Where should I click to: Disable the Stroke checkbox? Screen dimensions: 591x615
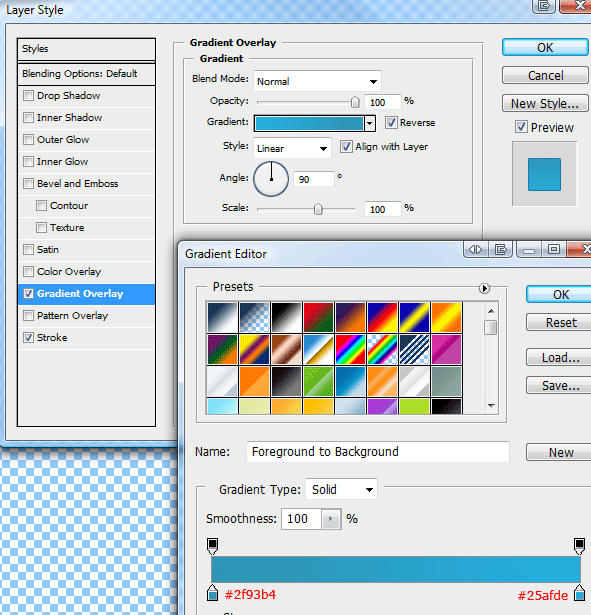point(28,337)
